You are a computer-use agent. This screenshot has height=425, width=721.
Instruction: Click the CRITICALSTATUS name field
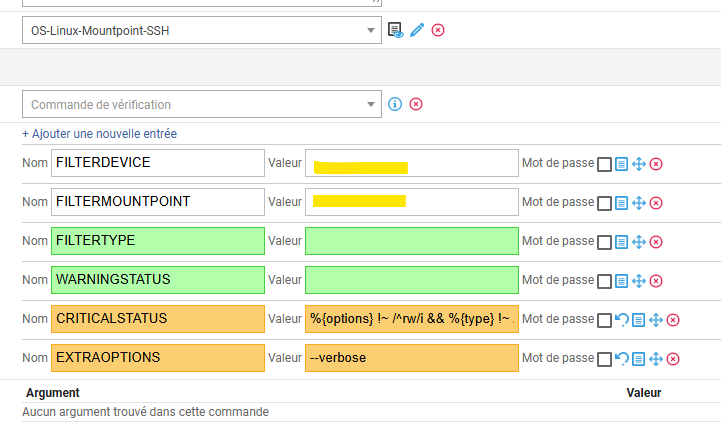click(x=158, y=319)
